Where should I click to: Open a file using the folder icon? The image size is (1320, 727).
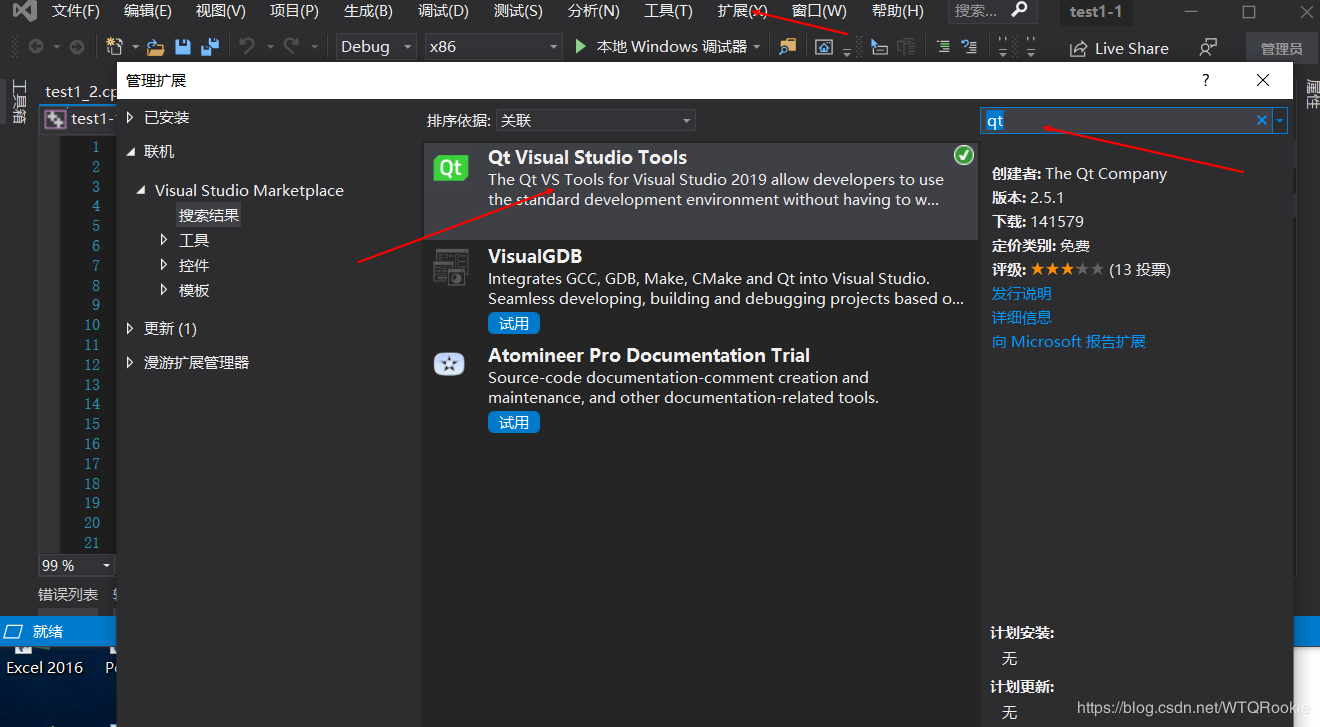(x=155, y=47)
